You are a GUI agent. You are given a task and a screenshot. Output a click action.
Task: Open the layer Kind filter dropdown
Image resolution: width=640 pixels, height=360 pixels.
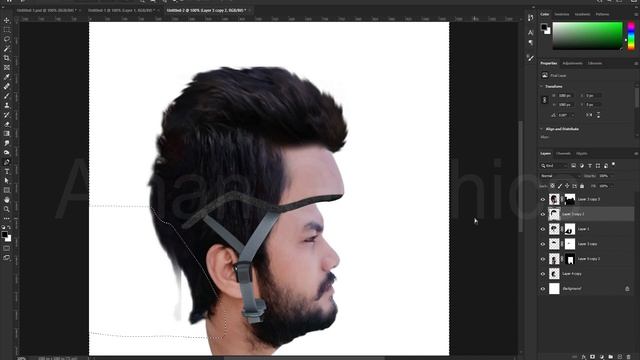point(554,166)
